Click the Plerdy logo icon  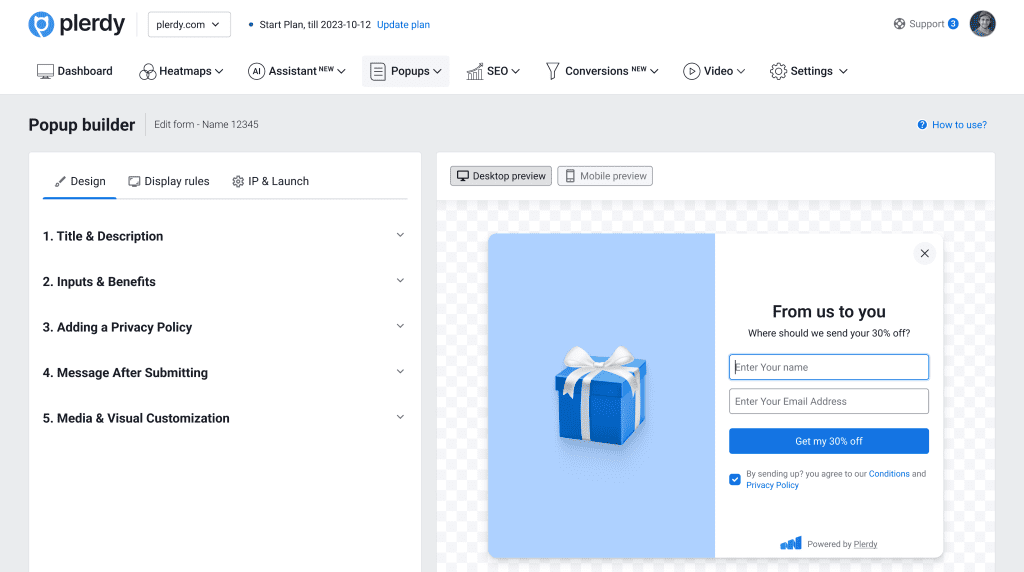click(41, 25)
